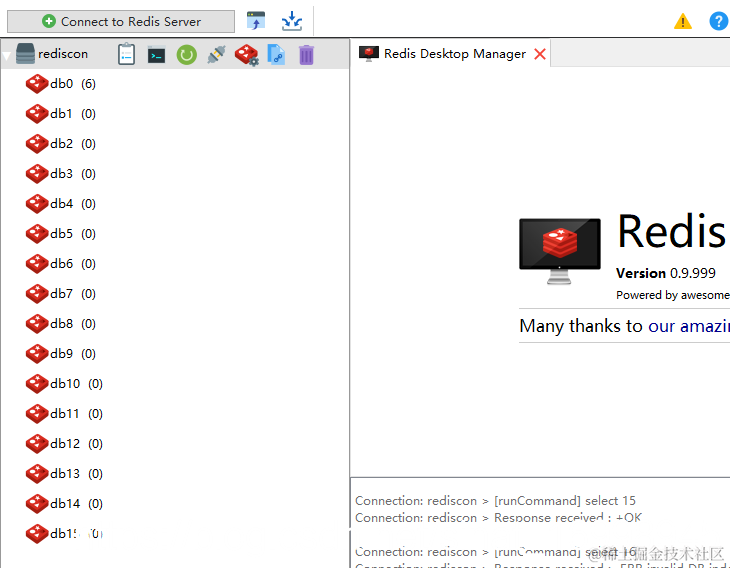Select db4 (0) database
The image size is (730, 568).
click(x=61, y=204)
